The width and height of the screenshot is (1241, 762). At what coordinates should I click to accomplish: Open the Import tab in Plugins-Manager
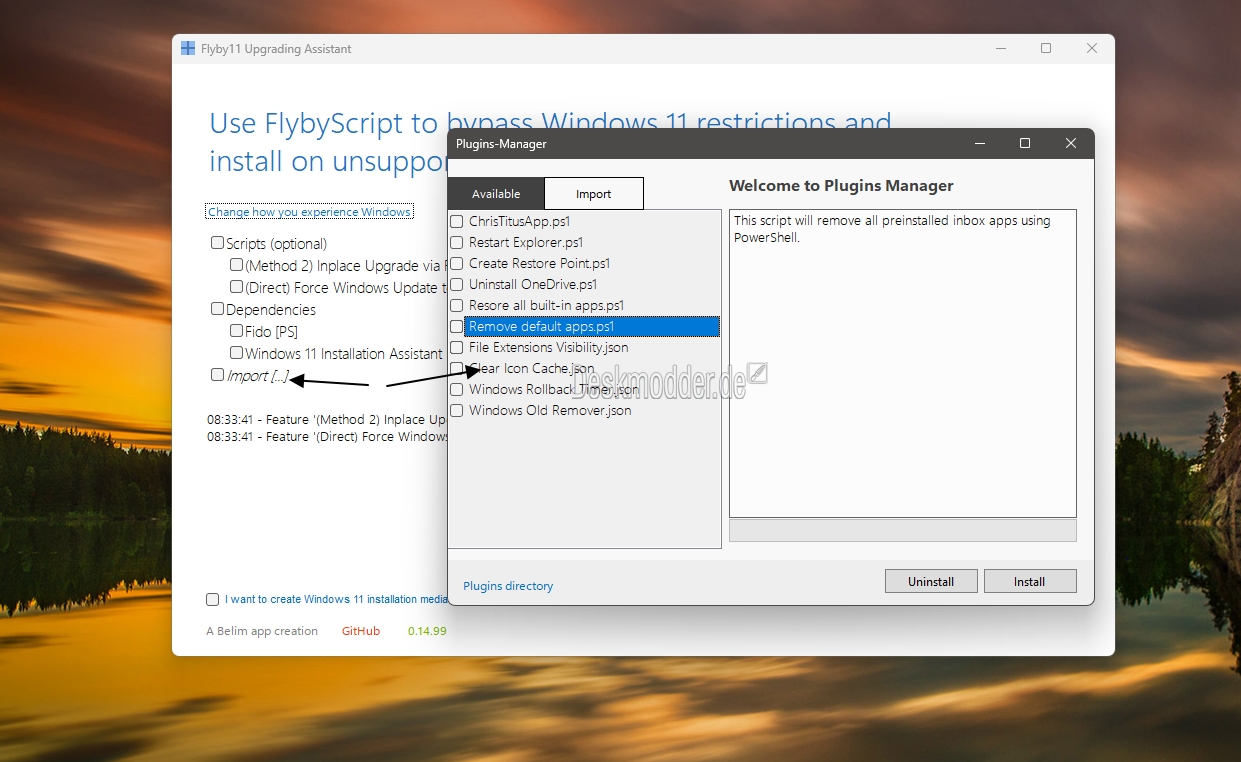point(594,194)
